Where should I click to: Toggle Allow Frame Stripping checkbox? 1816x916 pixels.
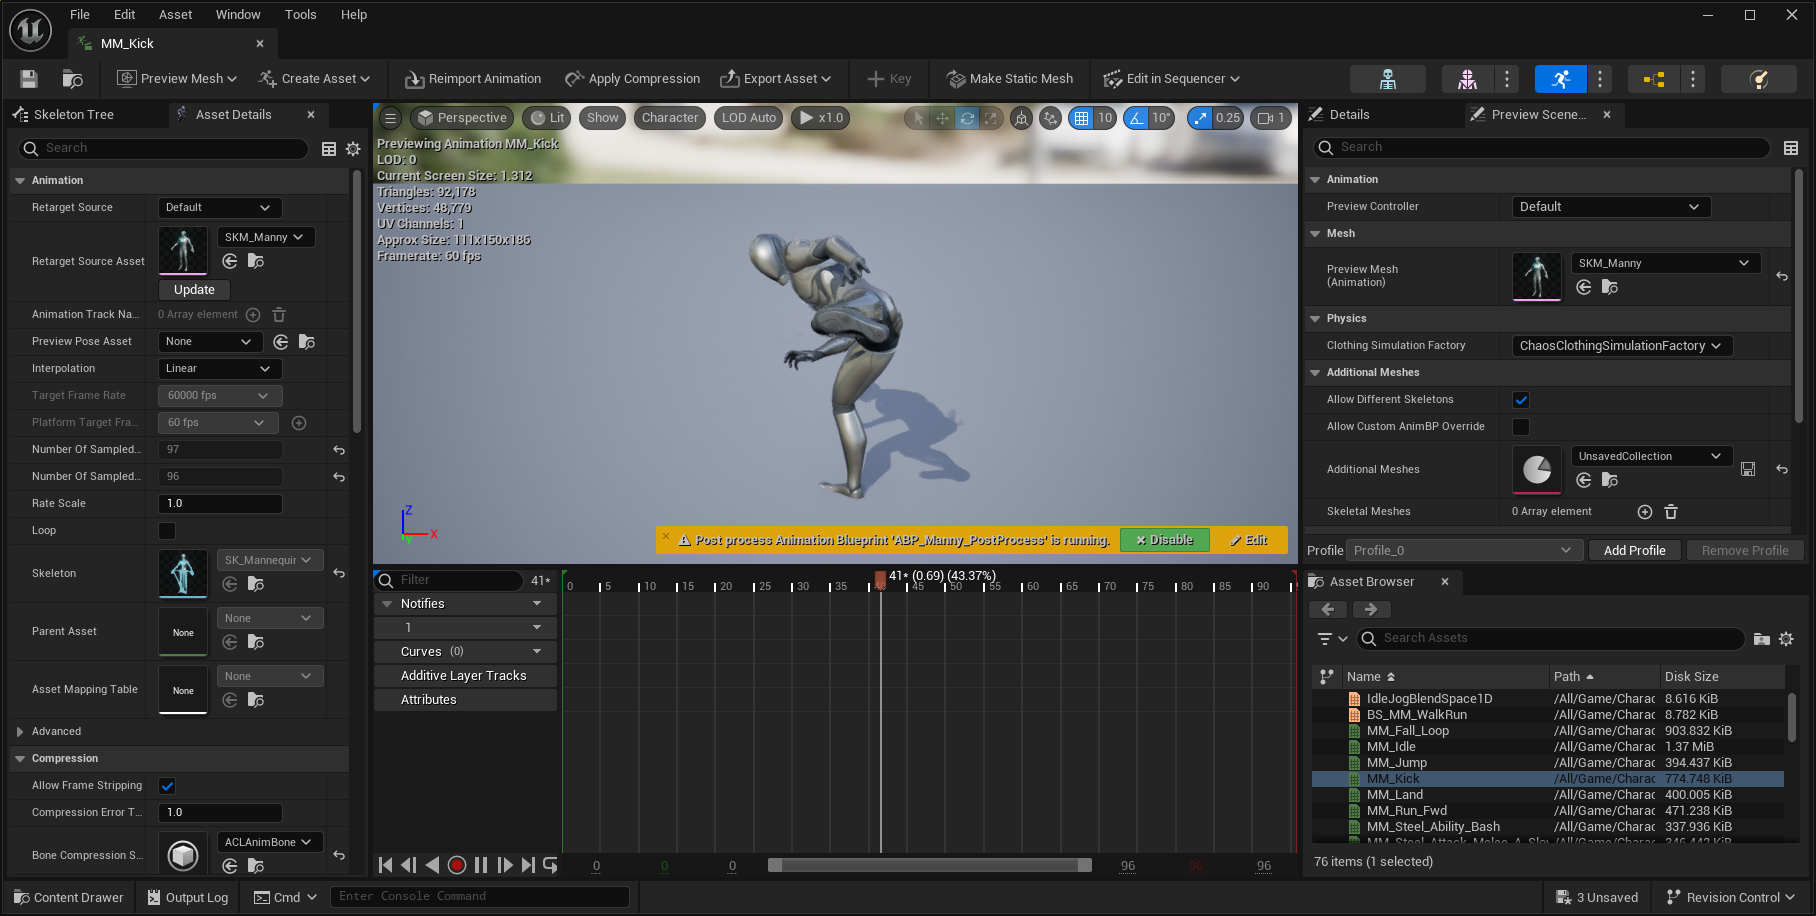coord(167,786)
